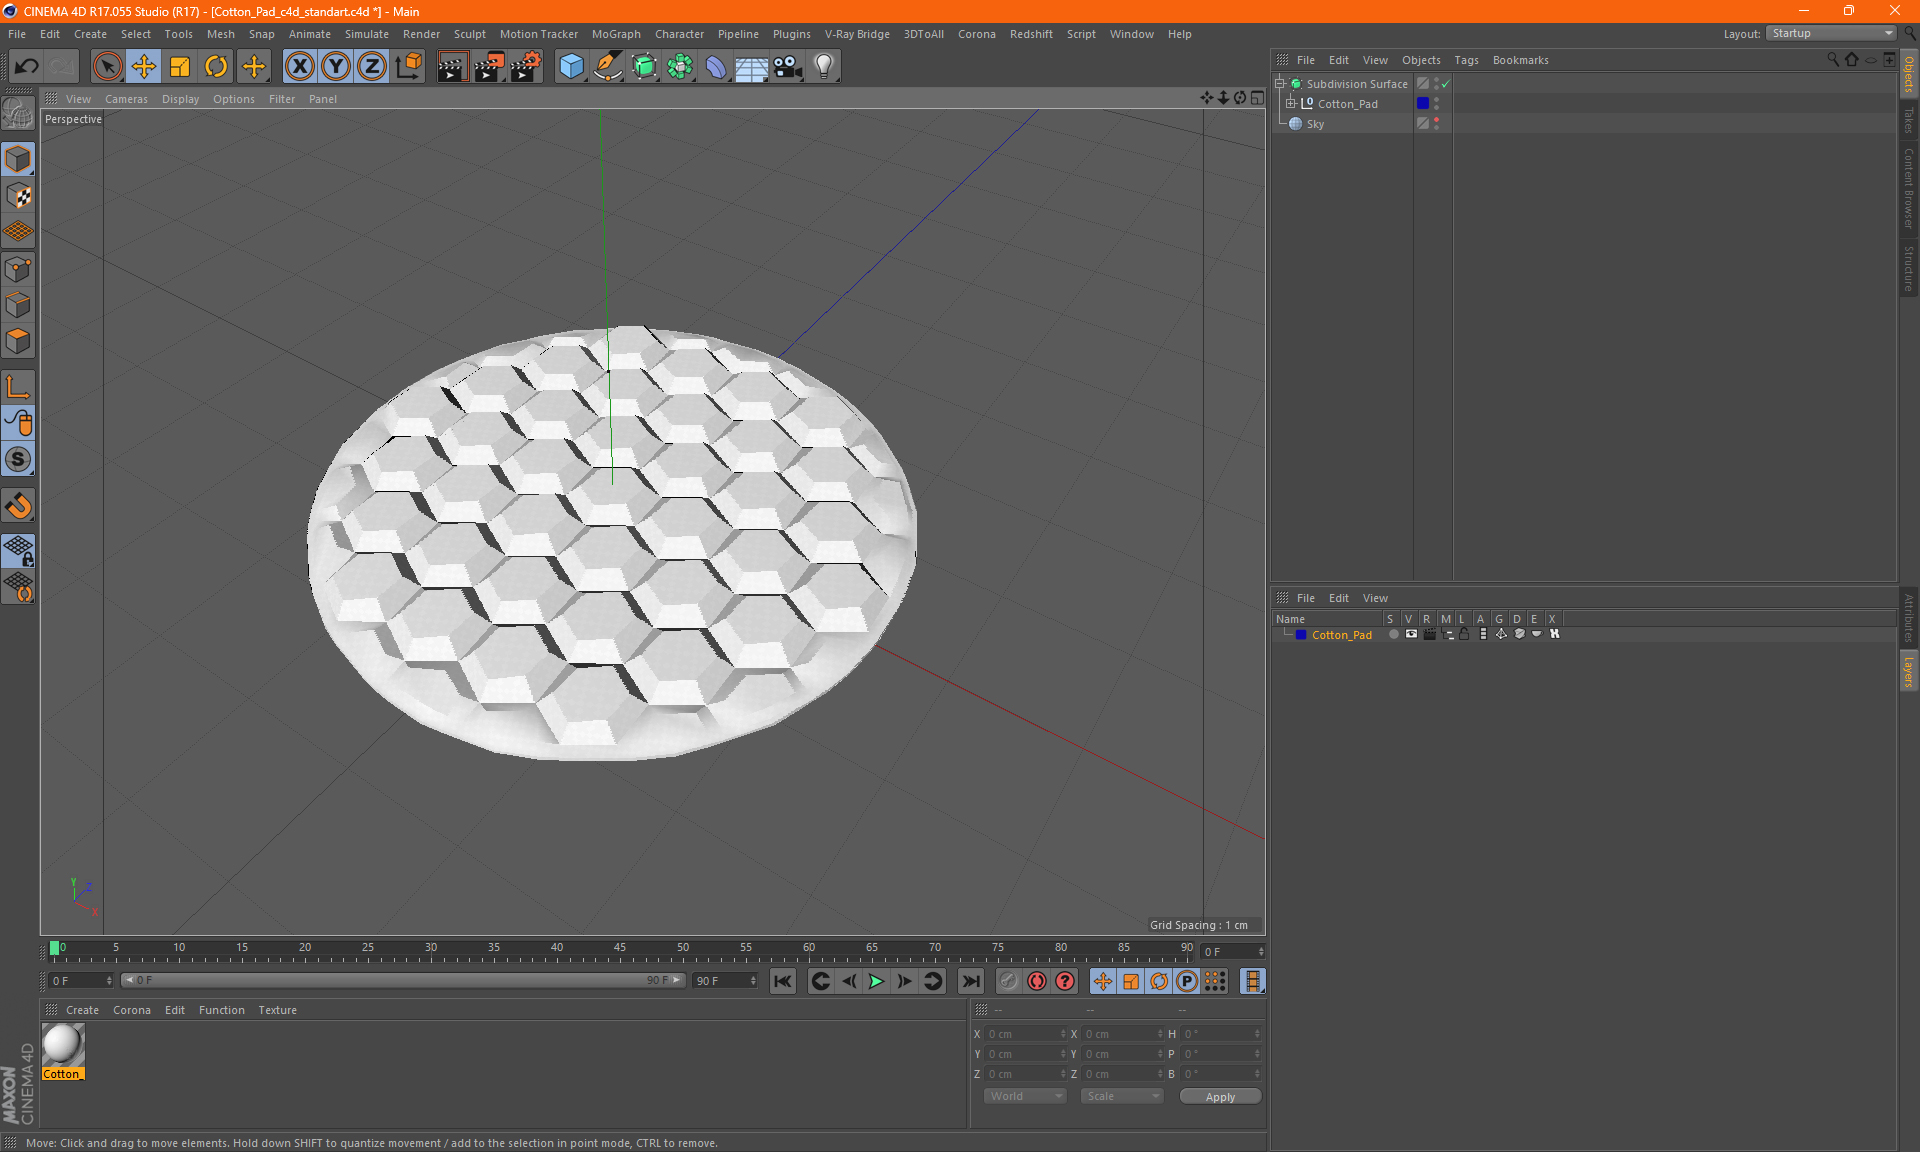Activate the Rotate tool
1920x1152 pixels.
pyautogui.click(x=216, y=67)
